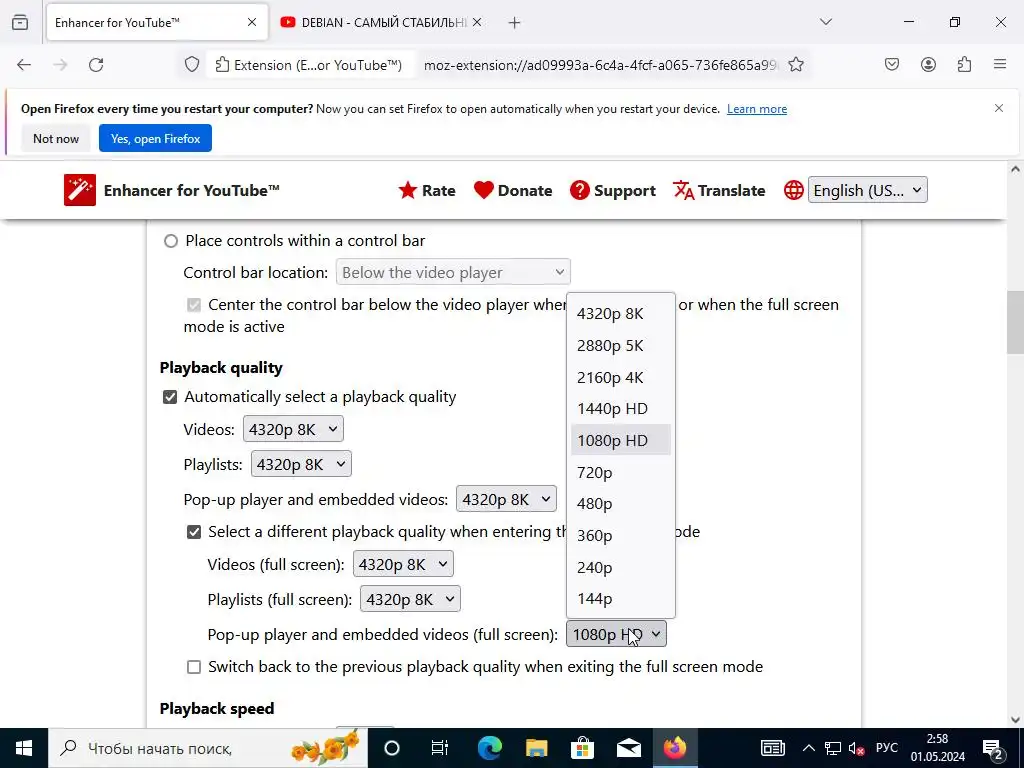This screenshot has height=768, width=1024.
Task: Choose 720p from the list
Action: [620, 472]
